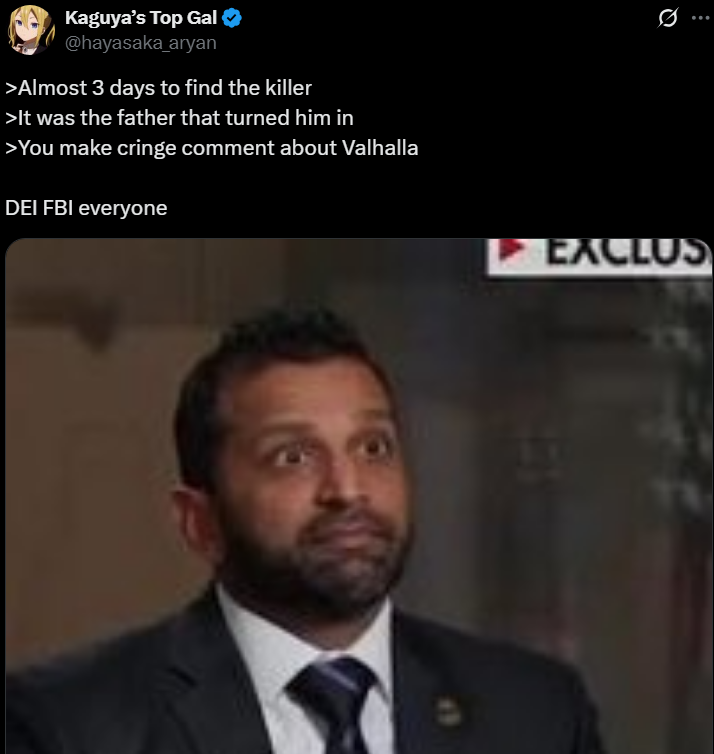Open Grok explain icon beside more menu
714x754 pixels.
click(668, 18)
